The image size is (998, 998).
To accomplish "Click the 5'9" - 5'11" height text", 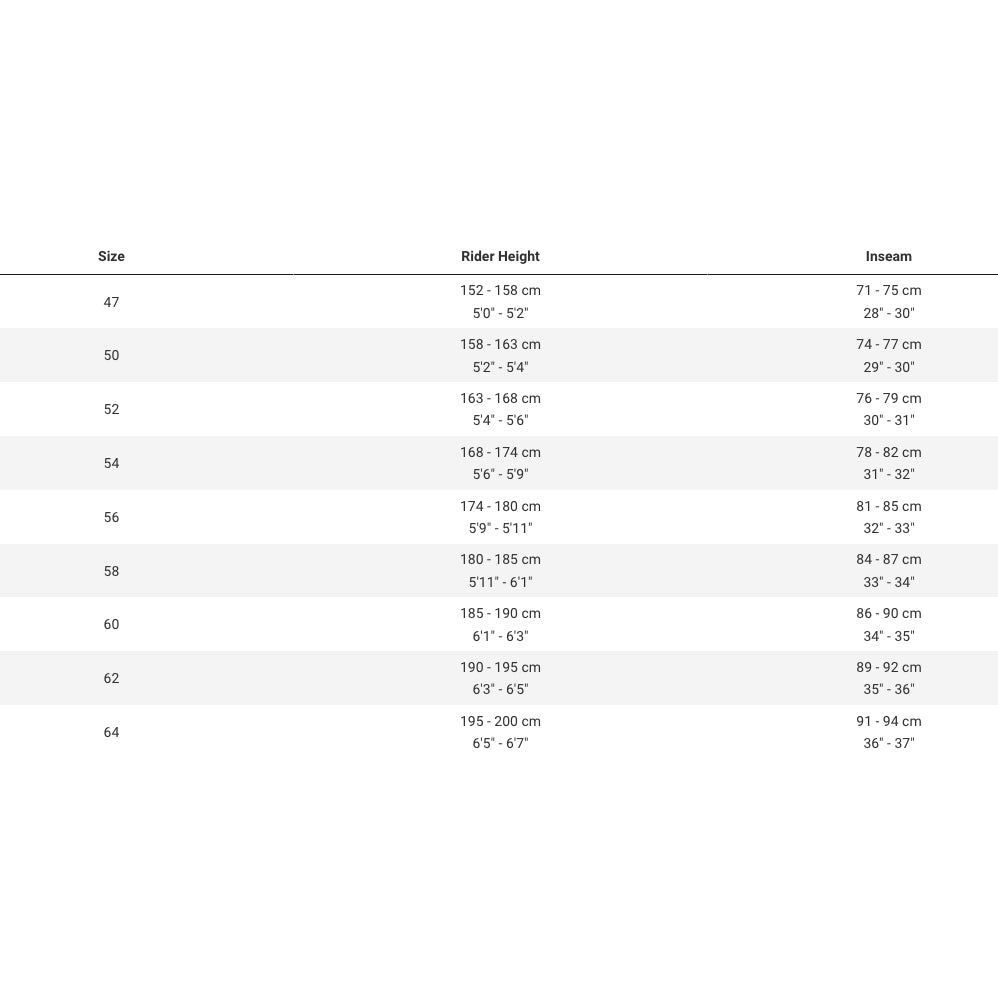I will click(500, 528).
